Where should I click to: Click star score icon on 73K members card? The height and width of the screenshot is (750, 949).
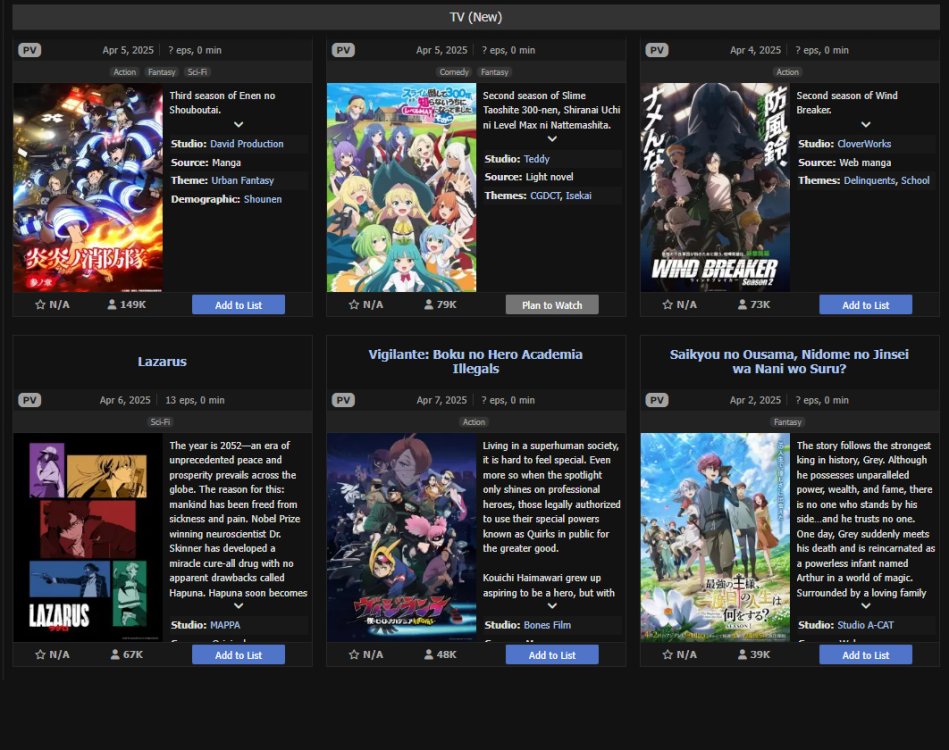click(x=668, y=304)
